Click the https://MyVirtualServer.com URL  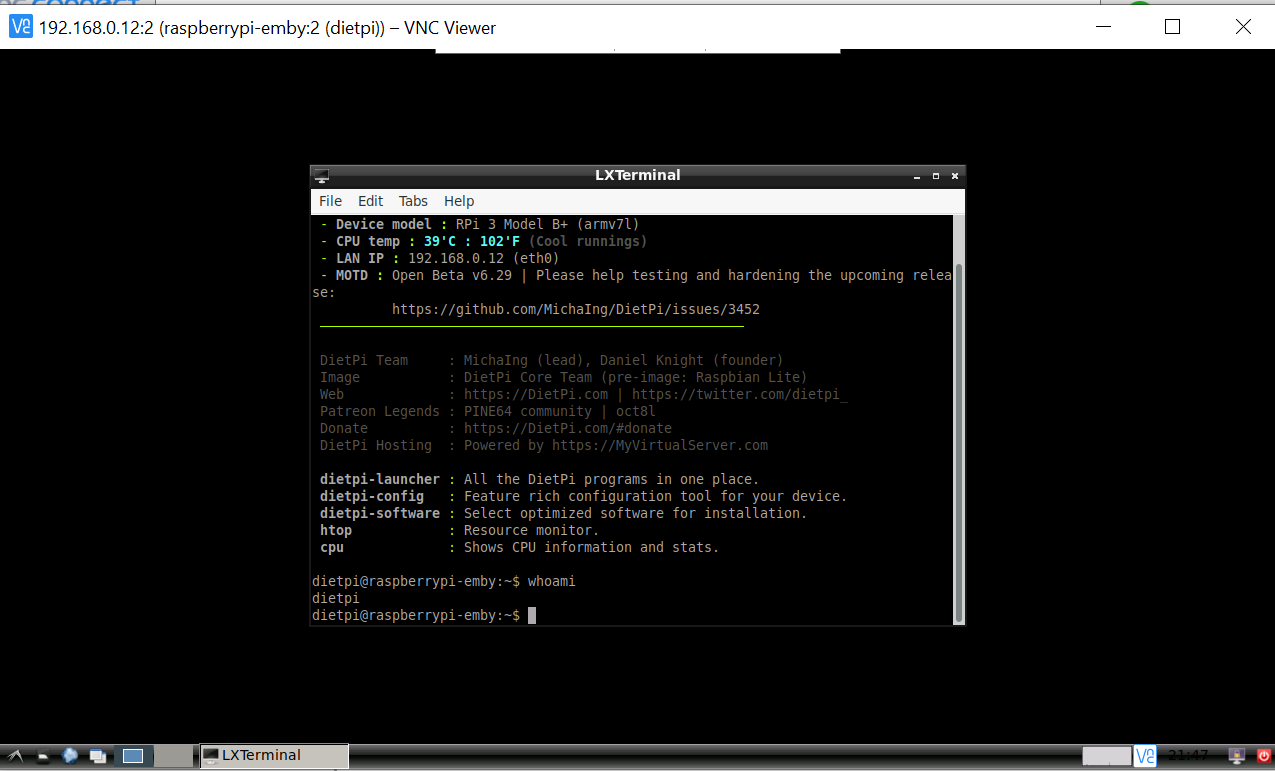click(660, 445)
